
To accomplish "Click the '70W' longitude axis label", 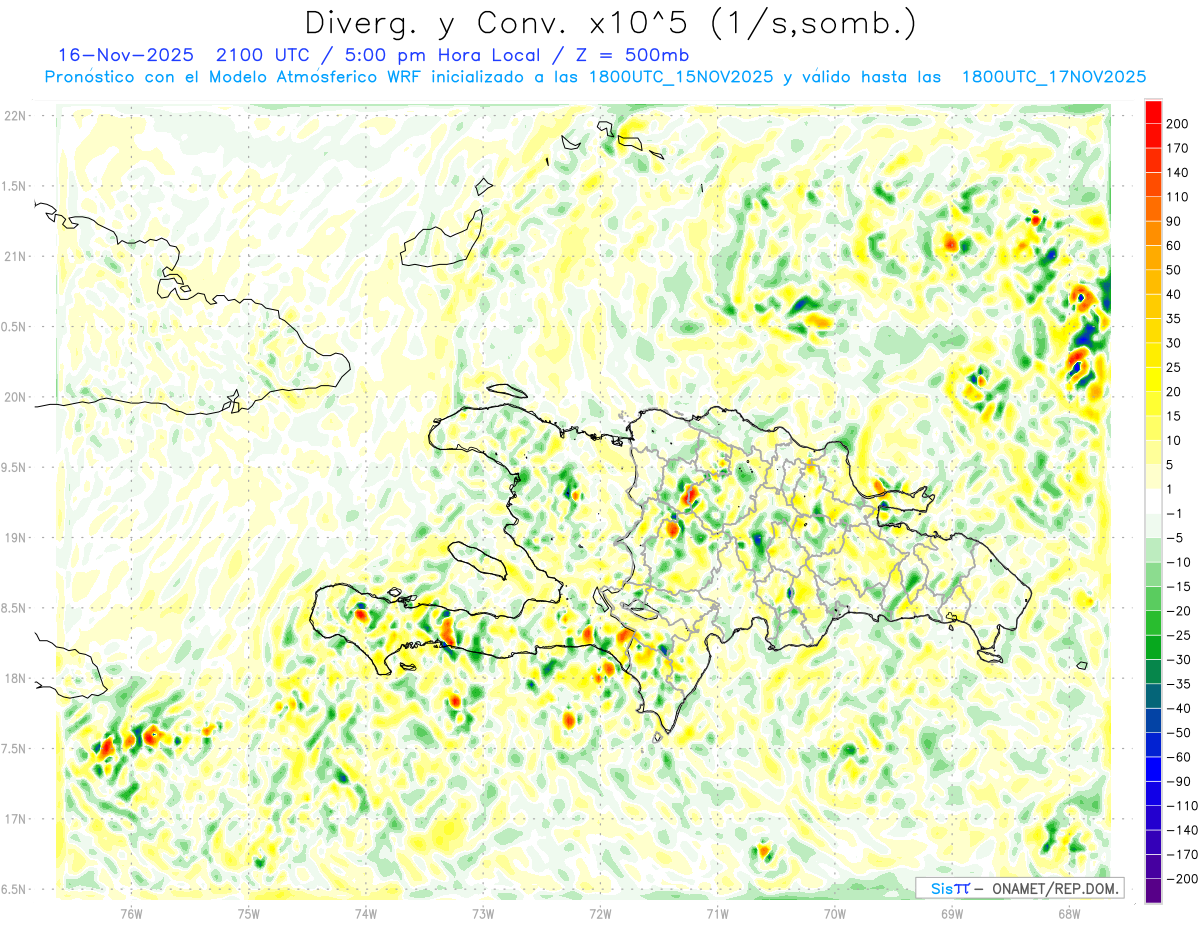I will point(835,913).
